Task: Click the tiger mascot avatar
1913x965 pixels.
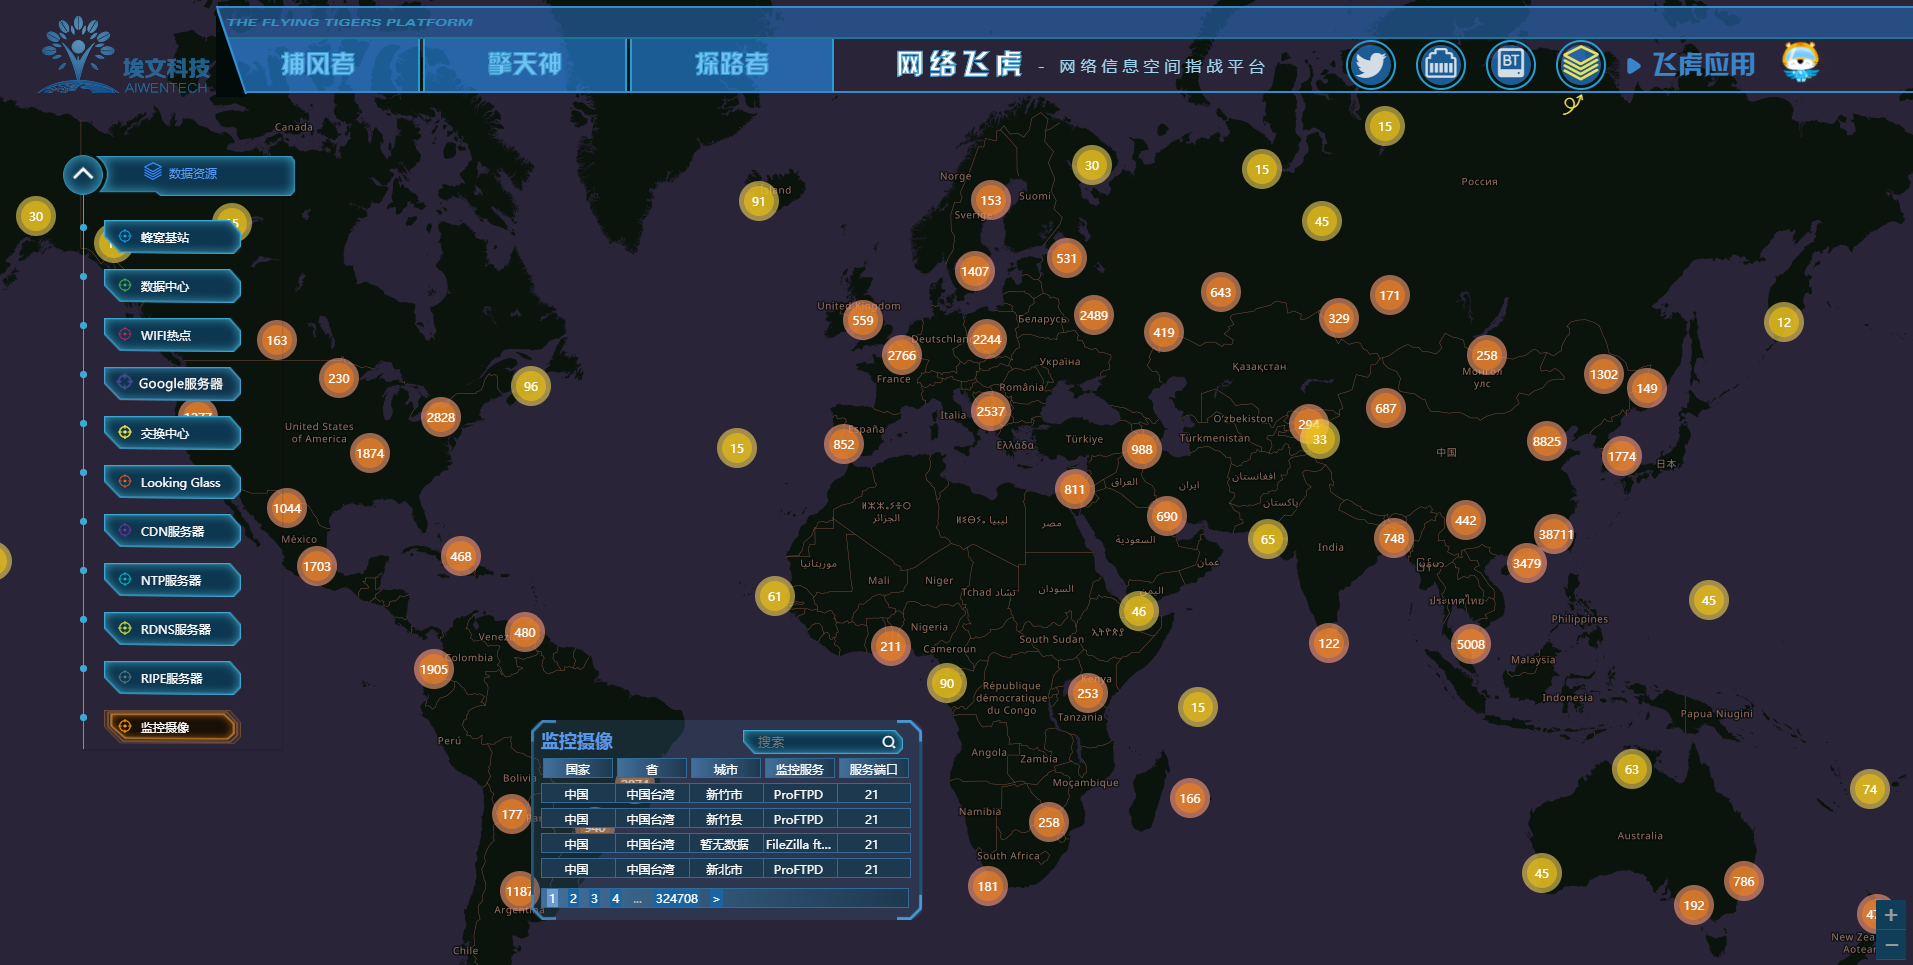Action: click(x=1800, y=62)
